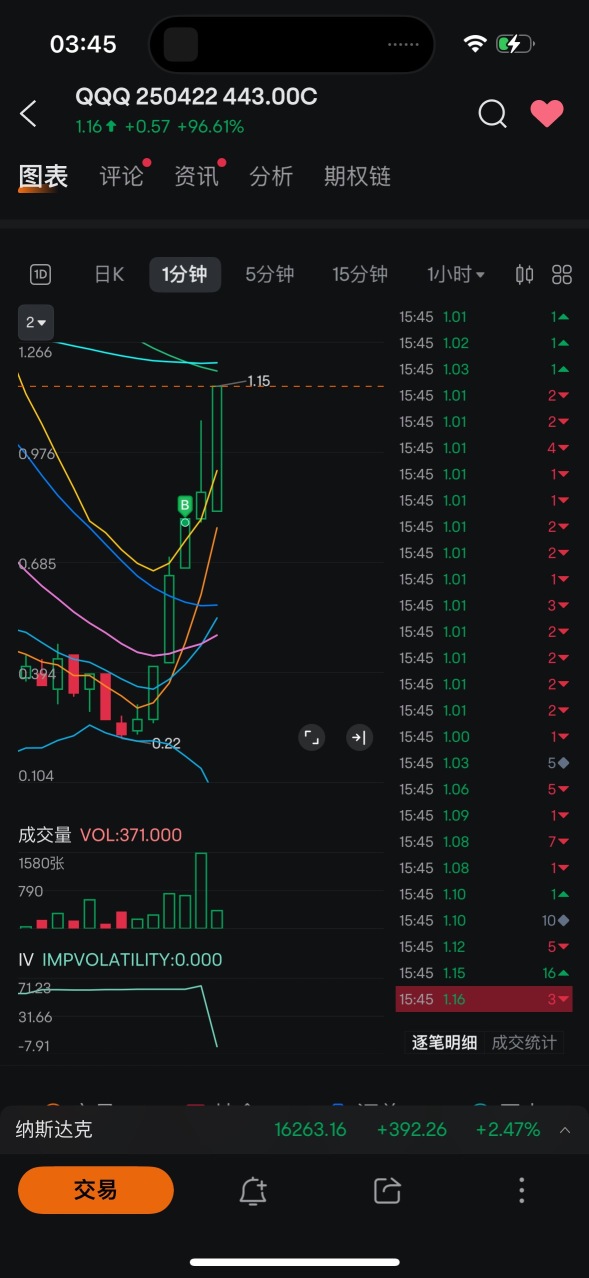589x1278 pixels.
Task: Toggle the pink heart favorite icon
Action: [547, 113]
